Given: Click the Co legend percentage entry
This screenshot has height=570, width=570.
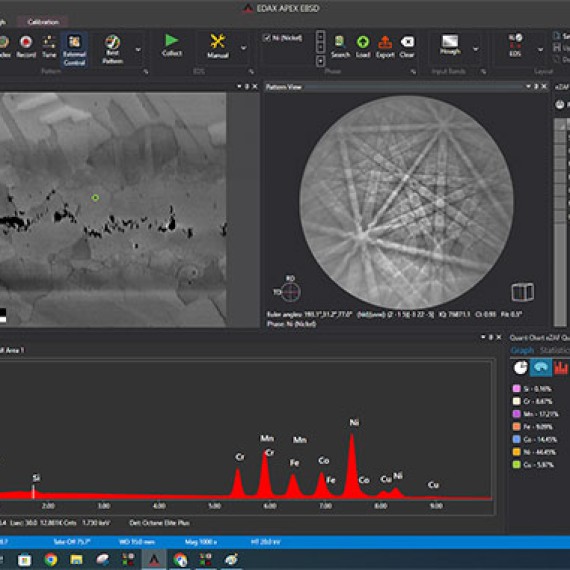Looking at the screenshot, I should pos(535,439).
